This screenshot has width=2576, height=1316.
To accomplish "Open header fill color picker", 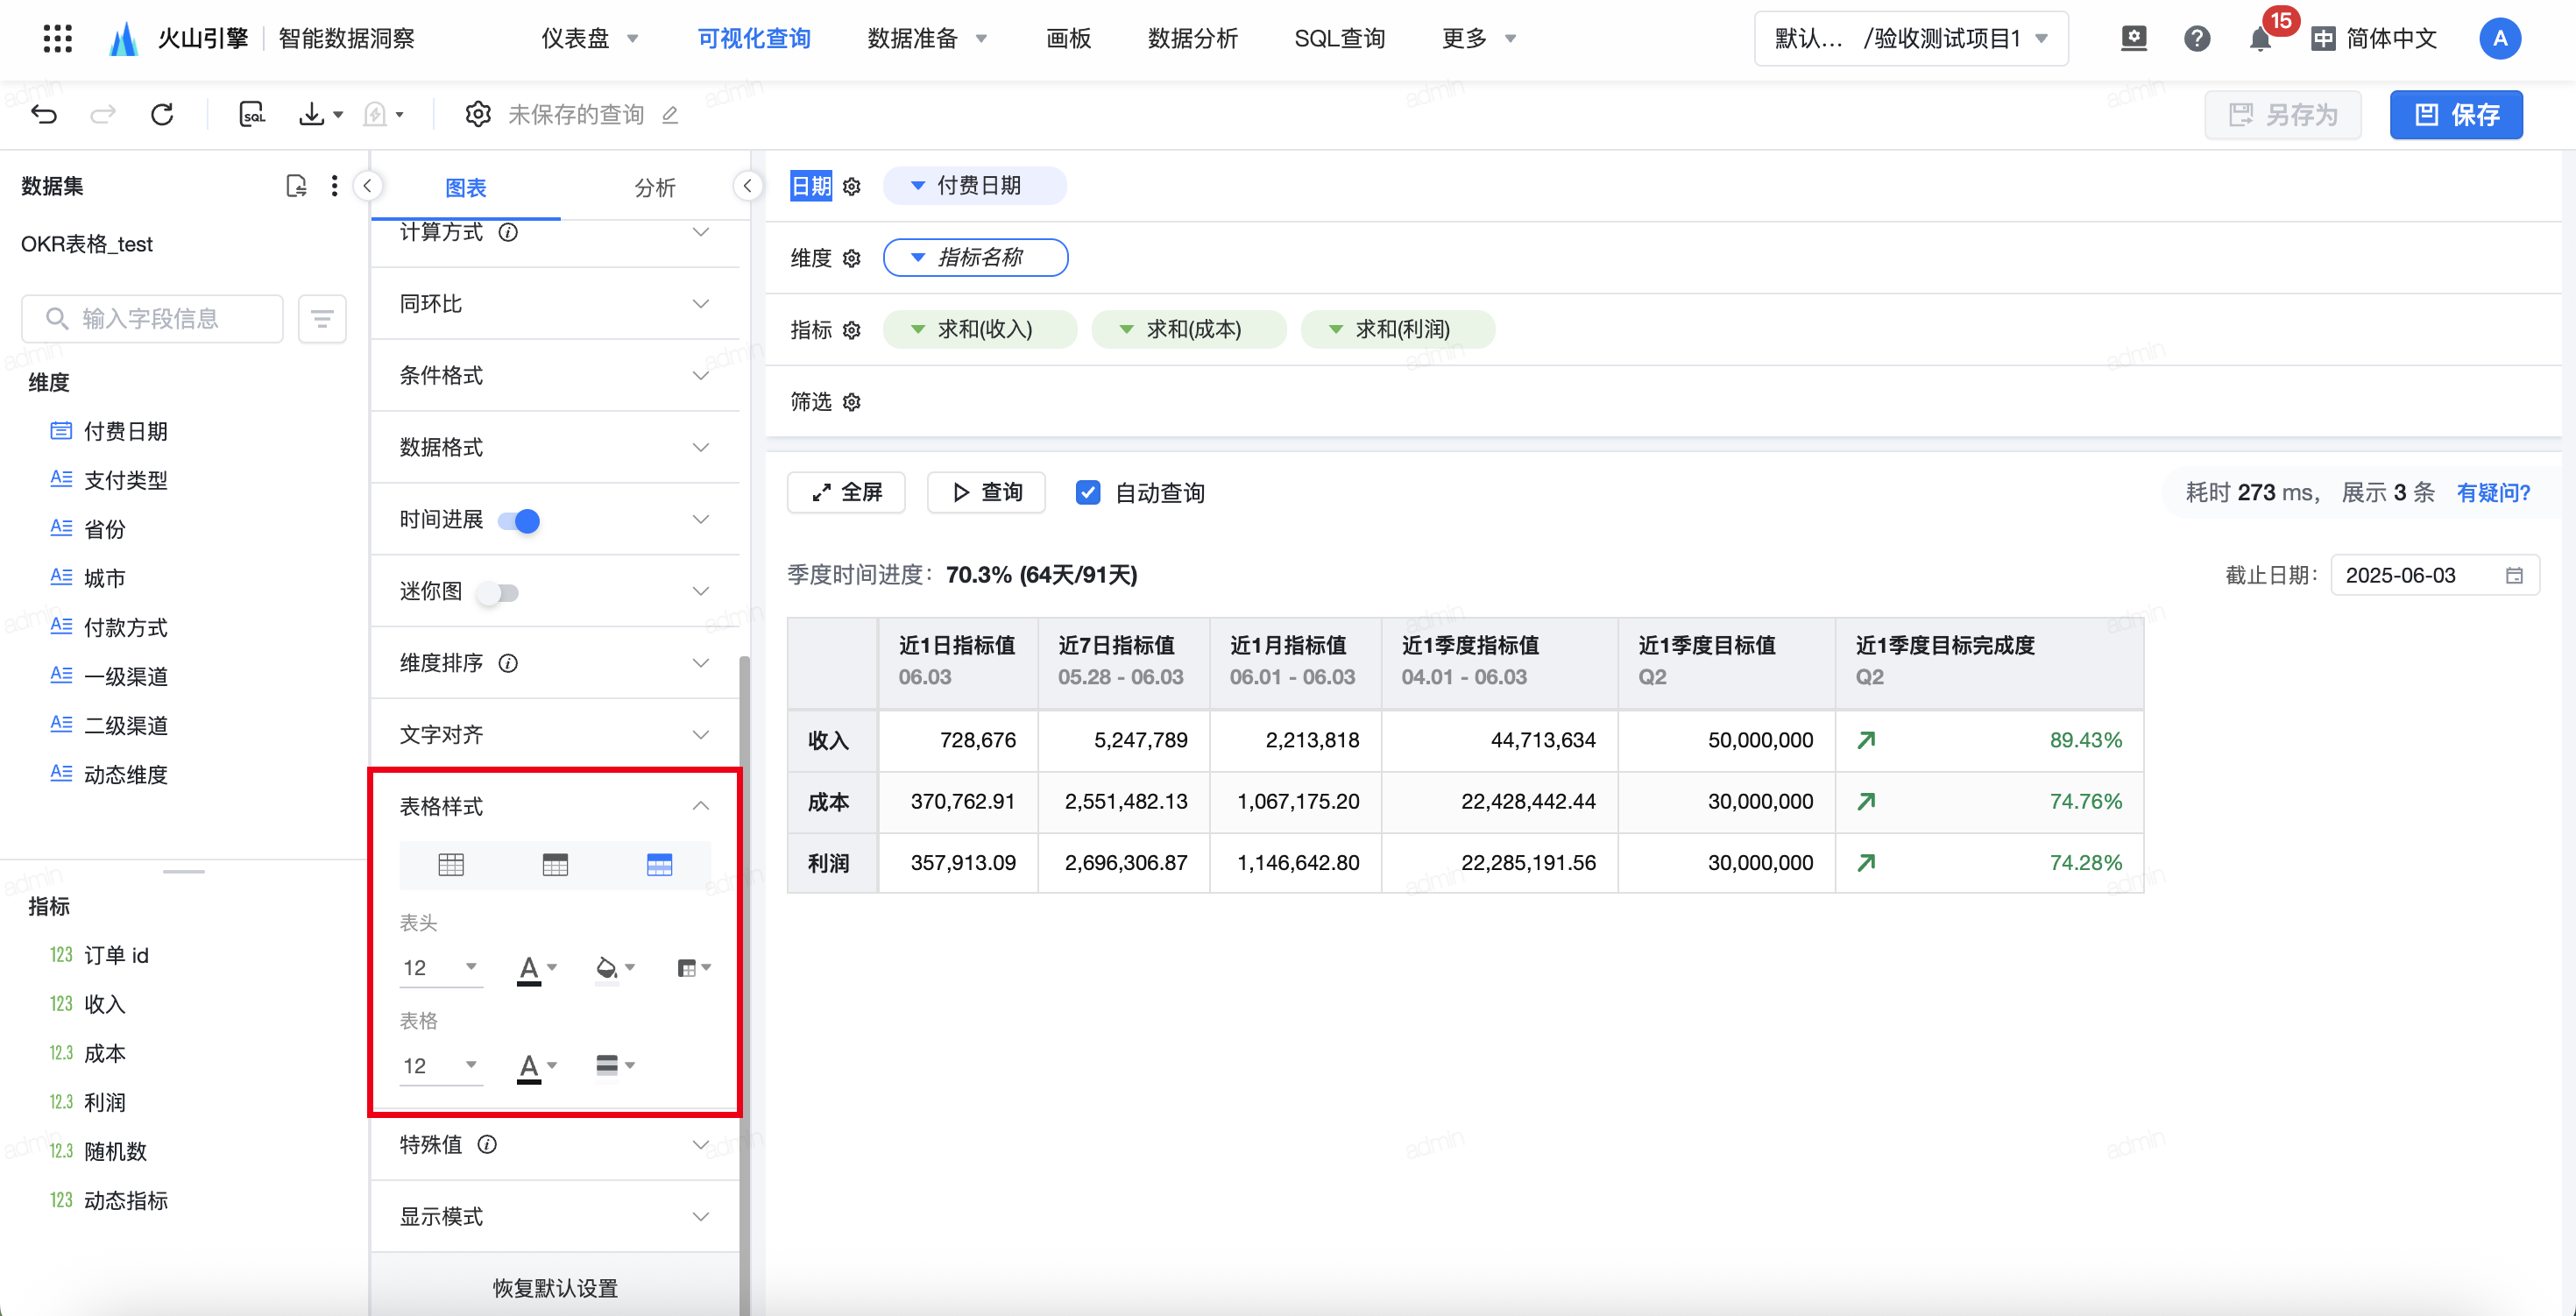I will (x=615, y=968).
